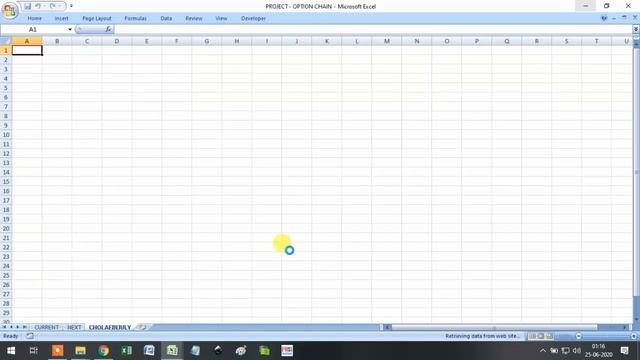Select column D header
Screen dimensions: 640x360
tap(117, 41)
